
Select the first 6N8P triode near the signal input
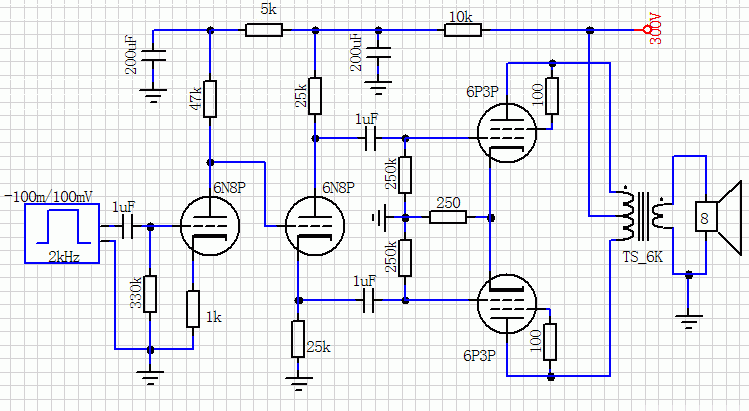[x=208, y=225]
